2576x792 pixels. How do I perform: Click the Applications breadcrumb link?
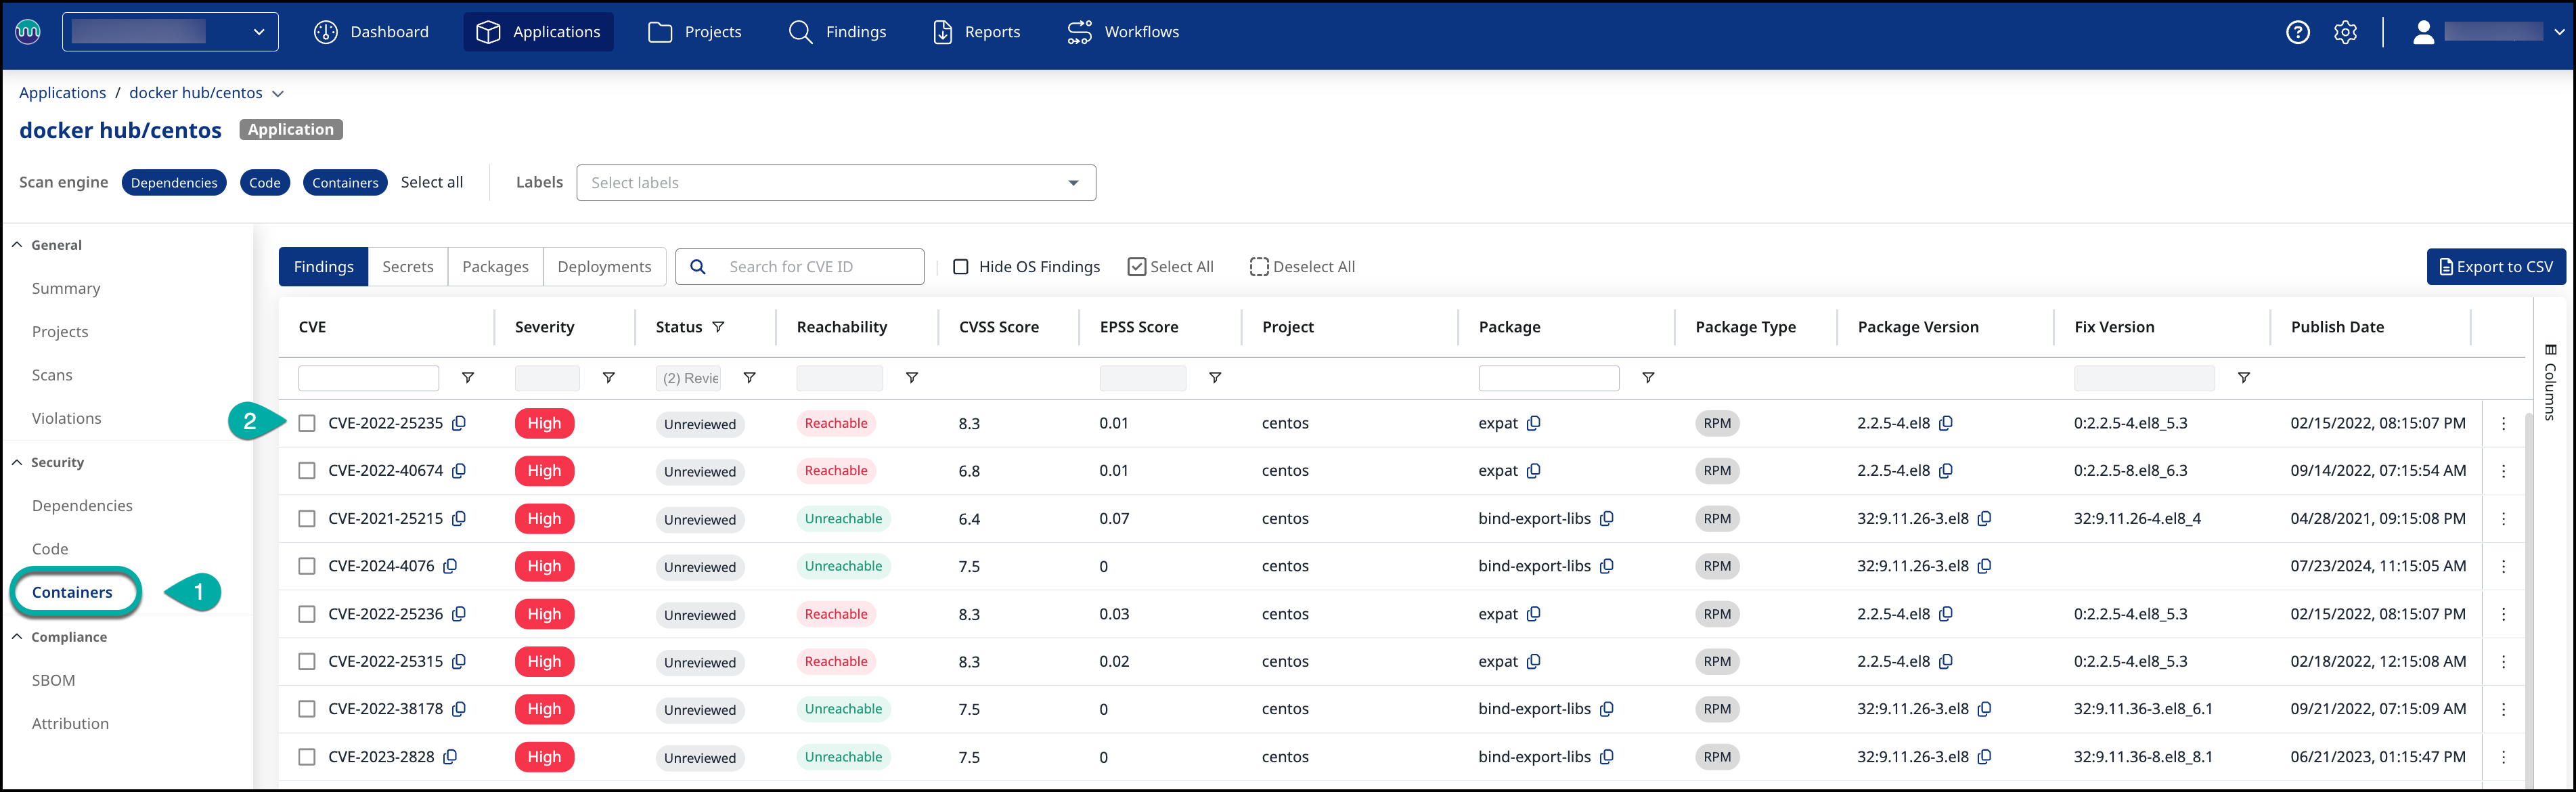[62, 93]
